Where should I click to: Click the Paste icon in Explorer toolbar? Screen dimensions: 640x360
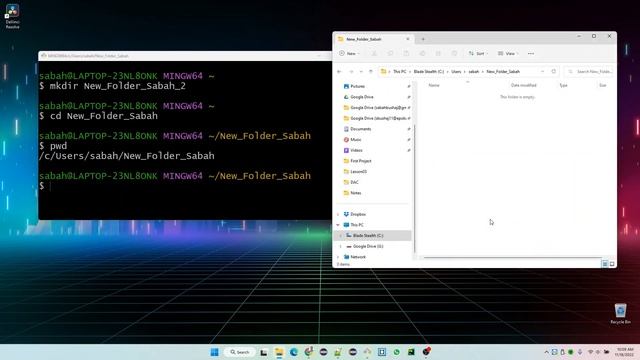406,53
